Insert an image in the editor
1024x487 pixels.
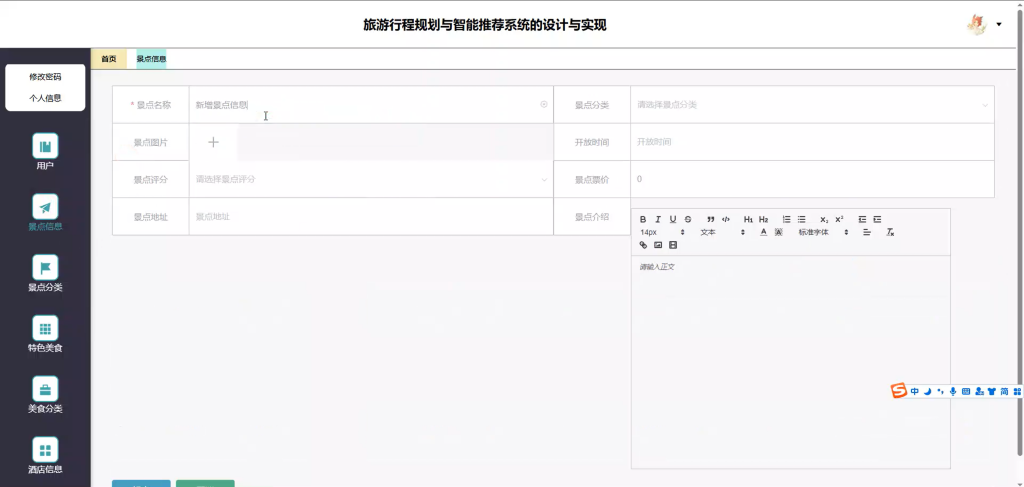coord(658,245)
